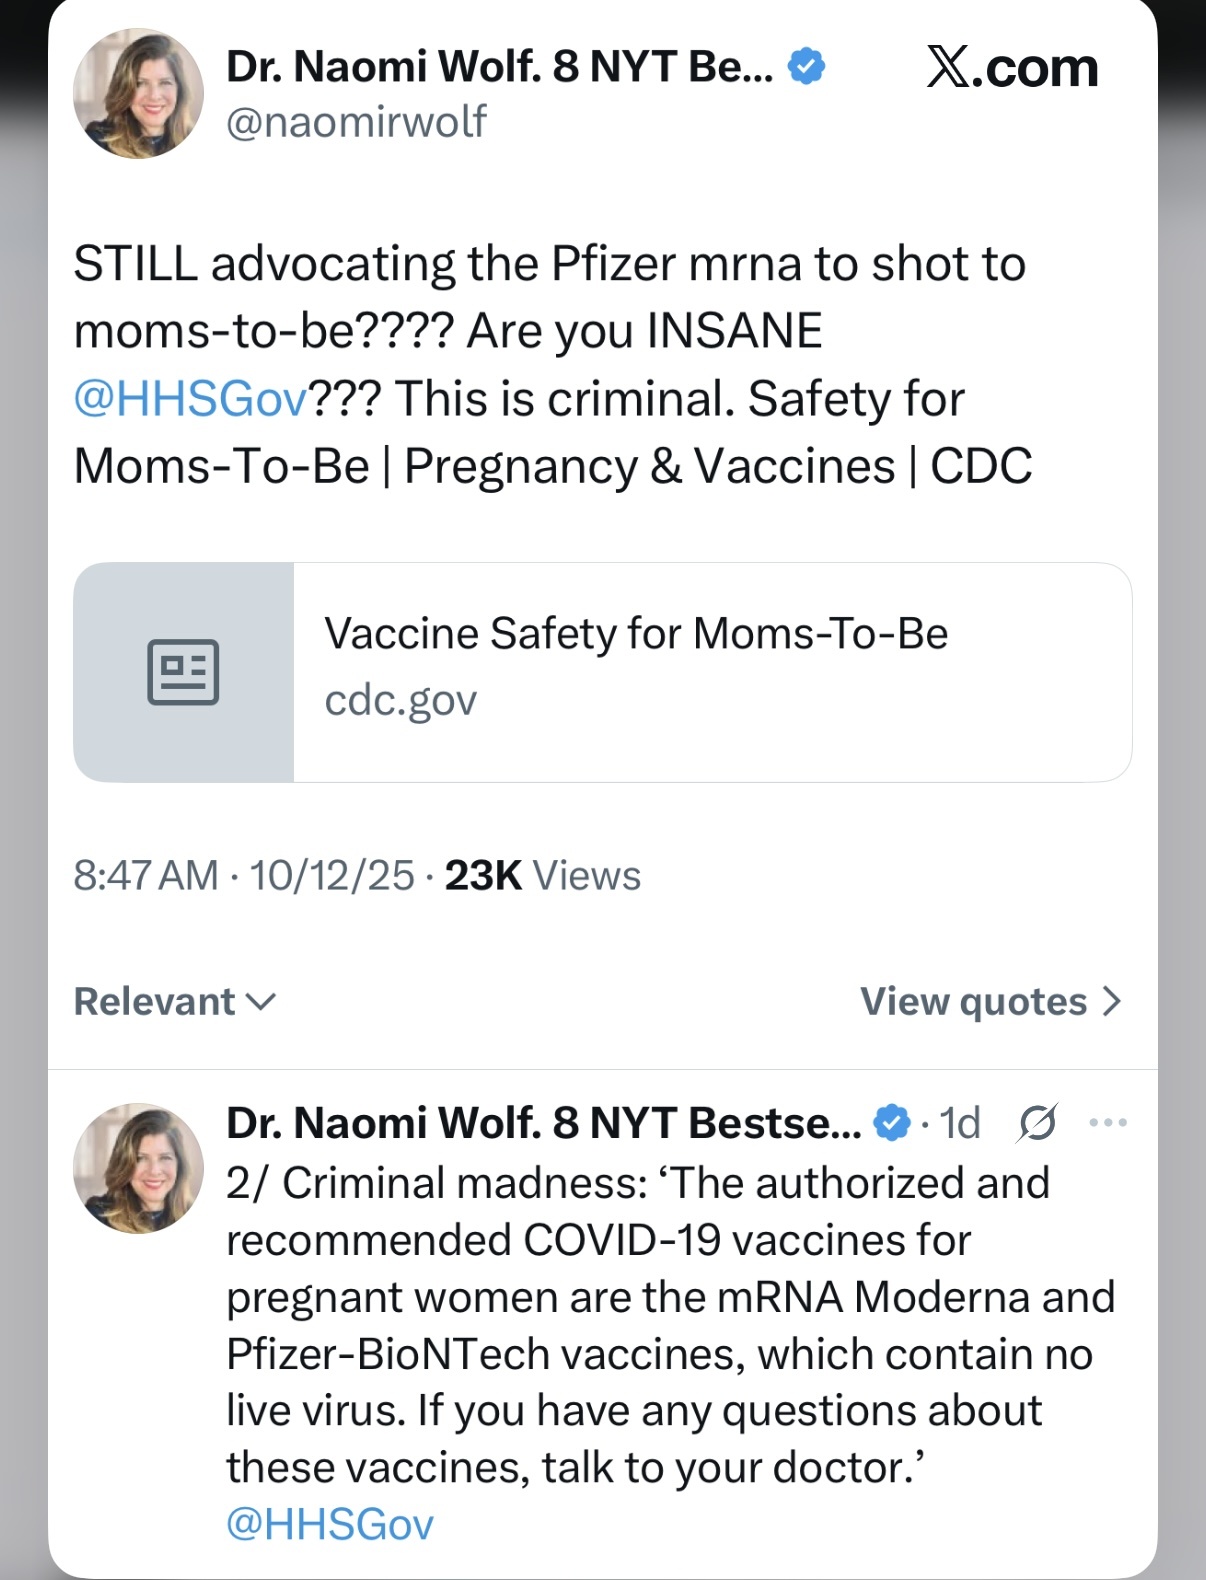Open the @HHSGov mention in the reply
This screenshot has width=1206, height=1580.
pyautogui.click(x=330, y=1525)
